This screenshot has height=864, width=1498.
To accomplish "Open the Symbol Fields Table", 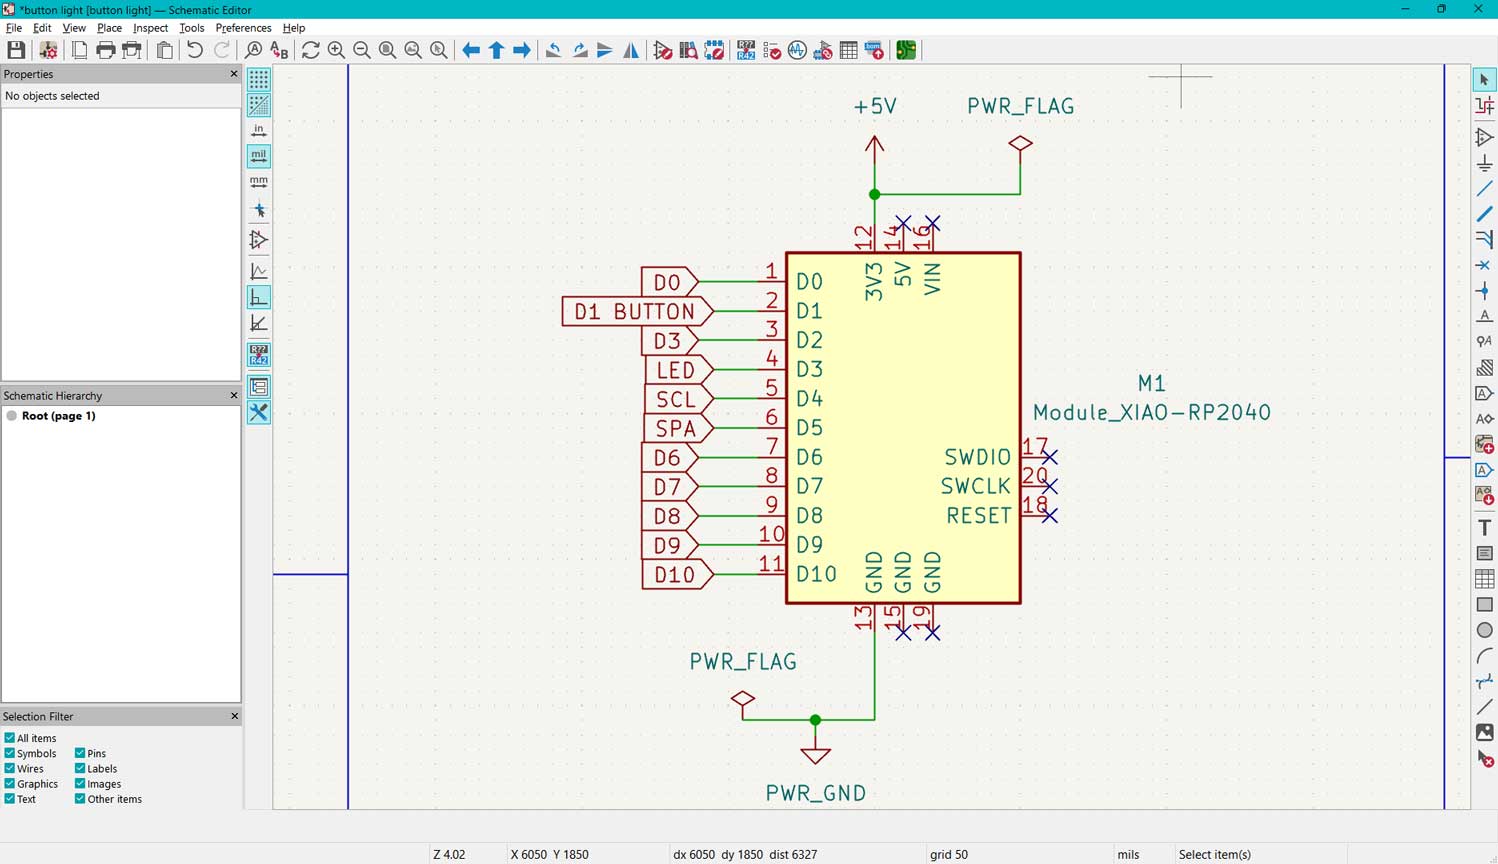I will point(847,50).
